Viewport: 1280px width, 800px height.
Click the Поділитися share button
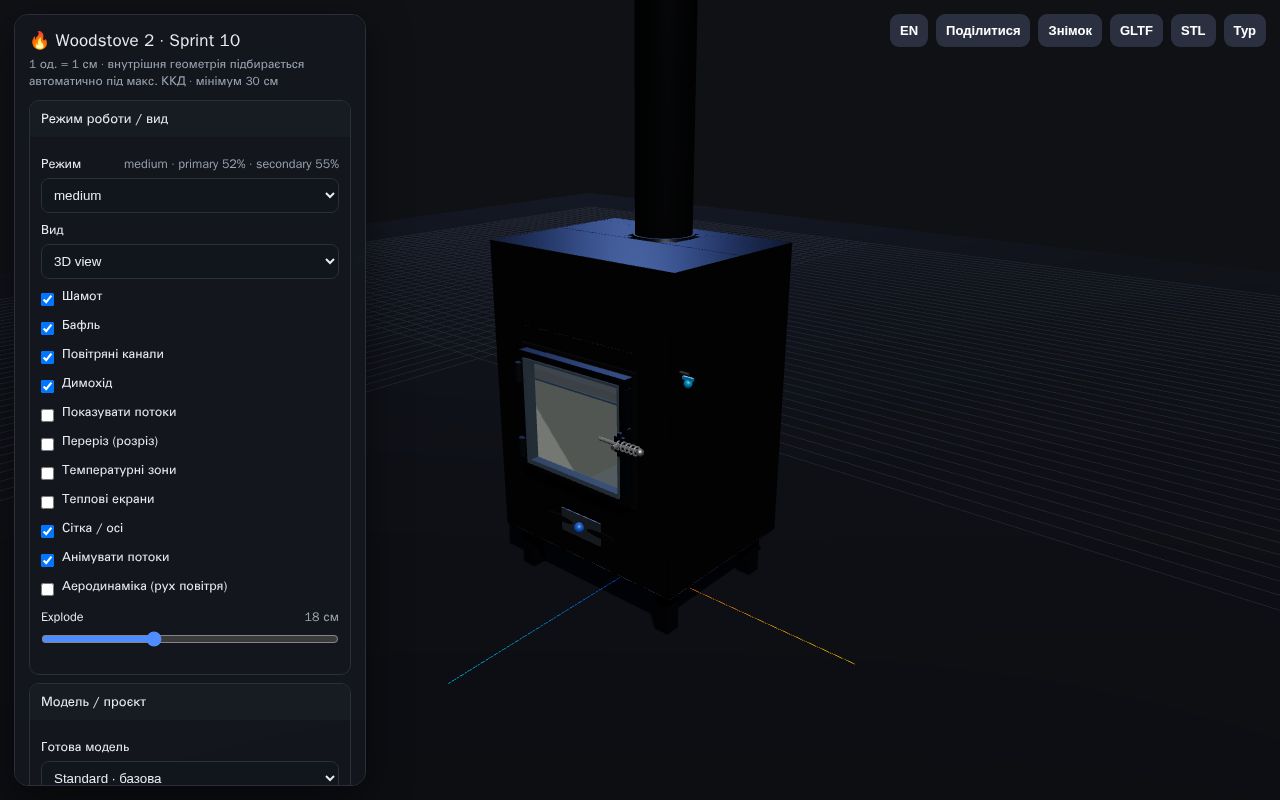(983, 30)
